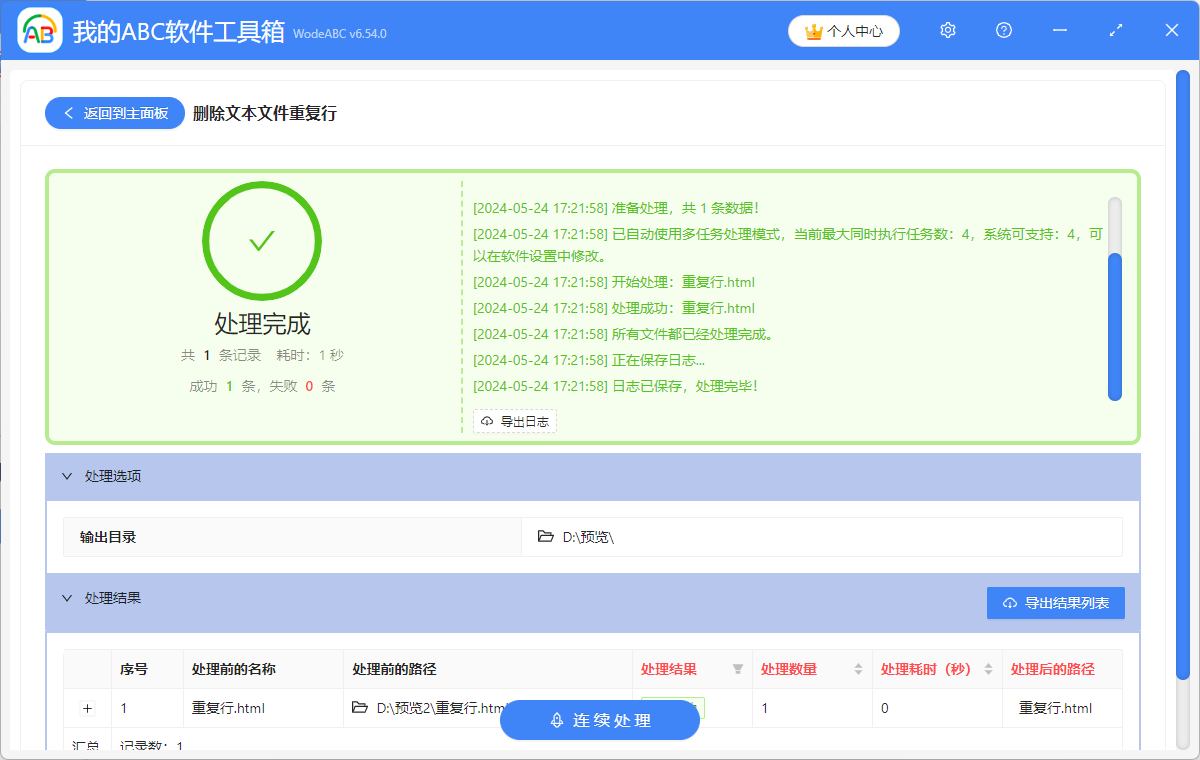Open 个人中心 via the crown icon
Viewport: 1200px width, 760px height.
click(843, 30)
